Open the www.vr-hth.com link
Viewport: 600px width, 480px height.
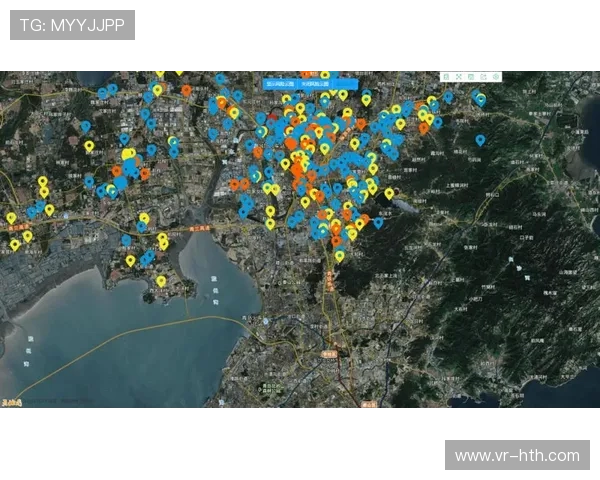click(516, 455)
